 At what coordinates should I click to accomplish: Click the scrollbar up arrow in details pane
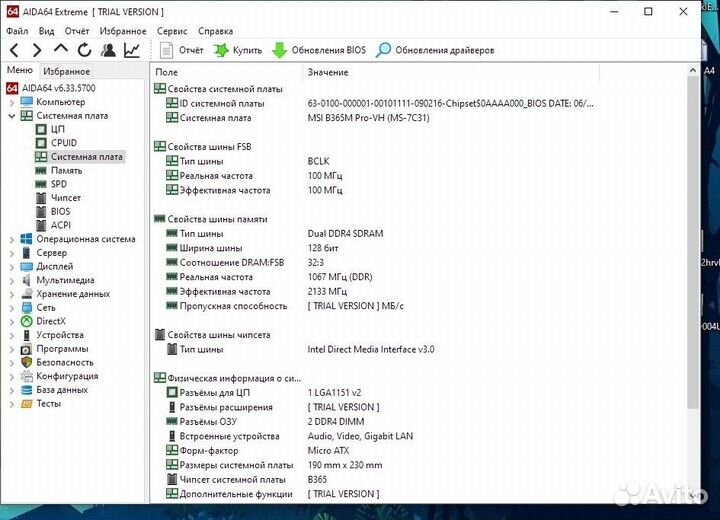click(693, 70)
